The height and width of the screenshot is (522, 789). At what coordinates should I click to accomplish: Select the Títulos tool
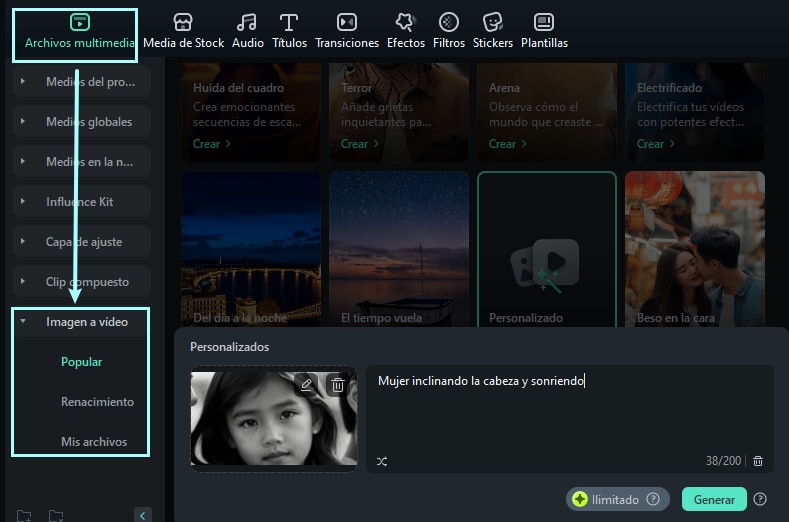(289, 31)
